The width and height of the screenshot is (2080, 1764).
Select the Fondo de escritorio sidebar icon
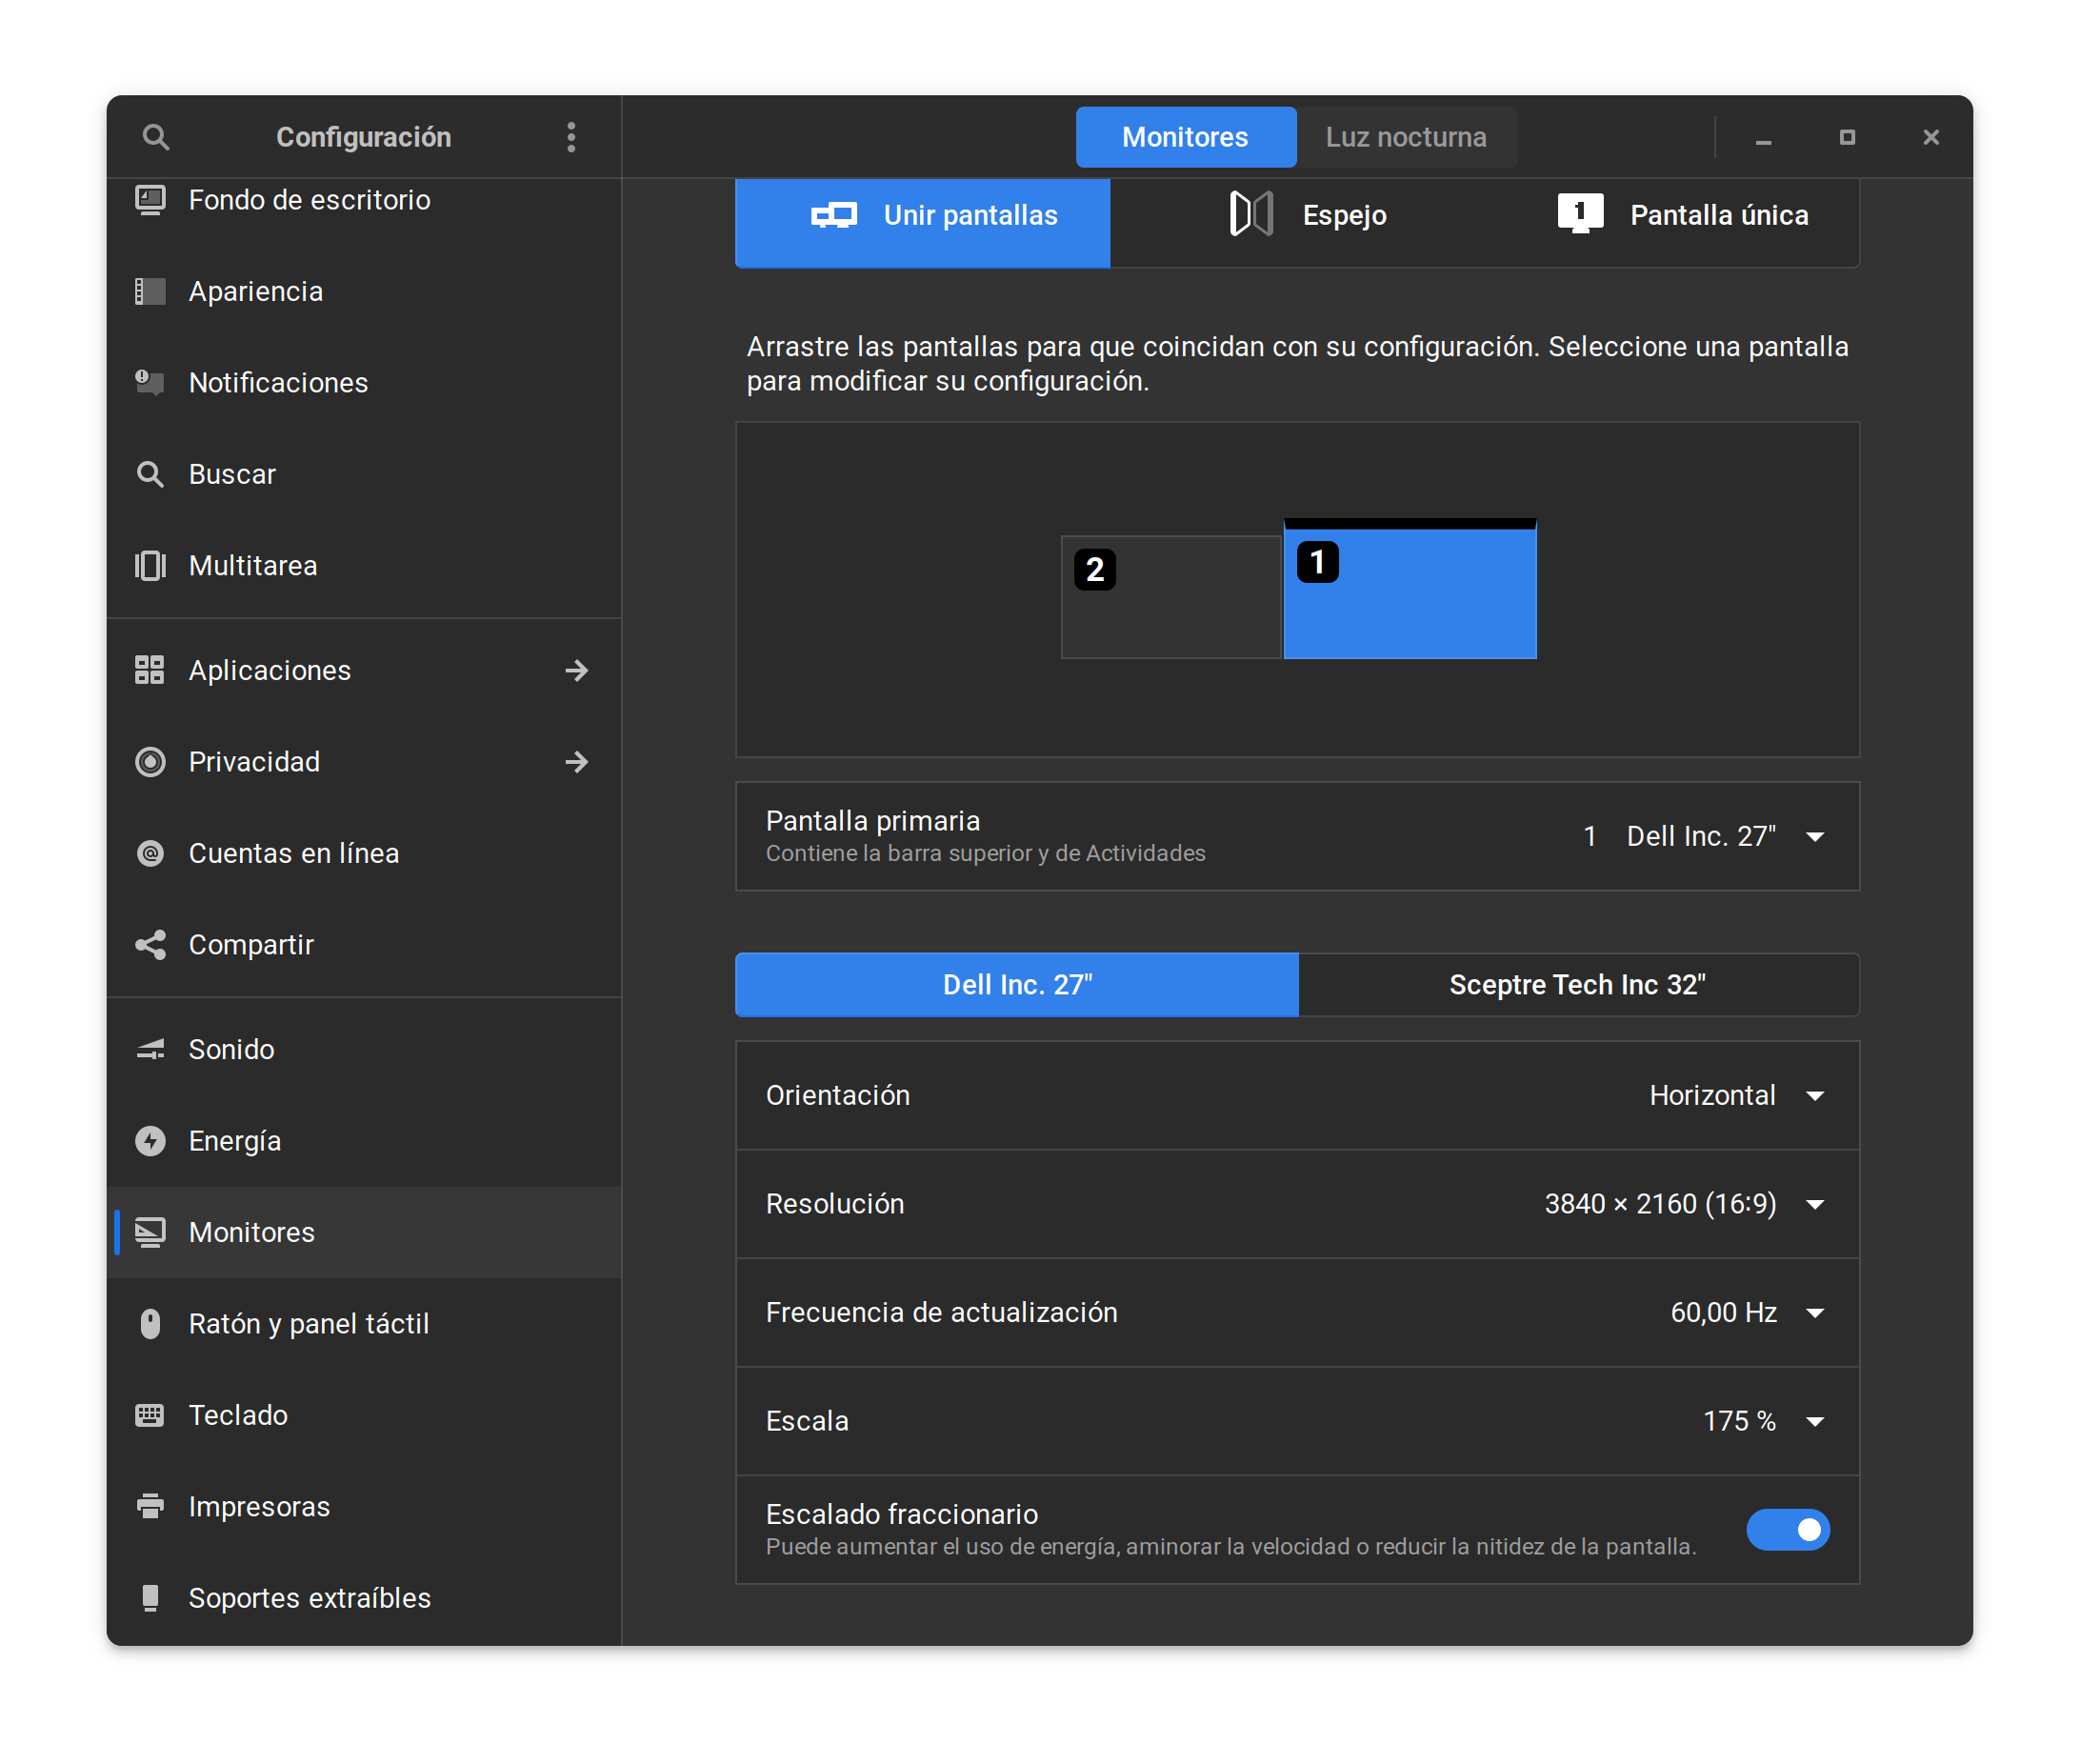coord(151,200)
